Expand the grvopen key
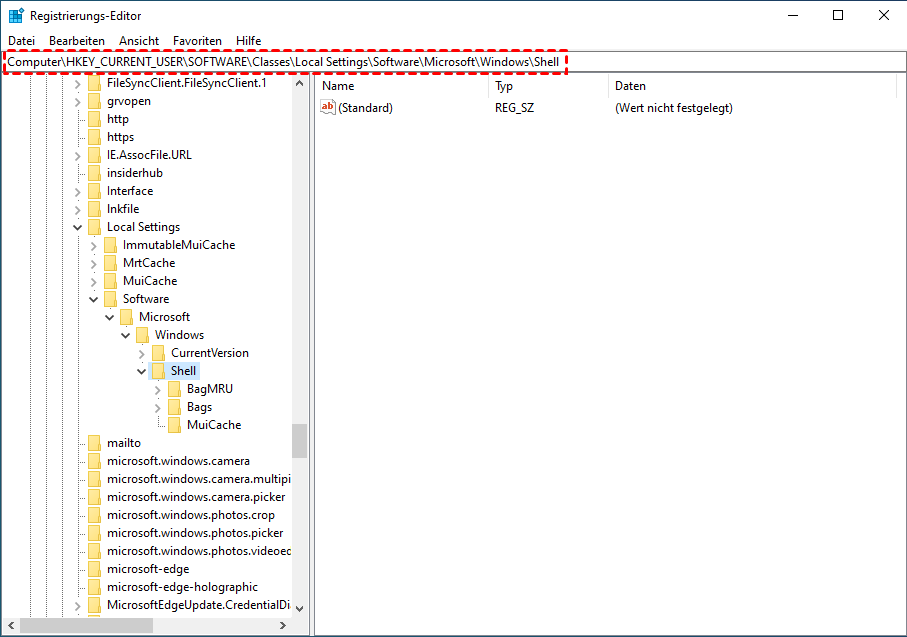This screenshot has width=907, height=637. tap(78, 102)
